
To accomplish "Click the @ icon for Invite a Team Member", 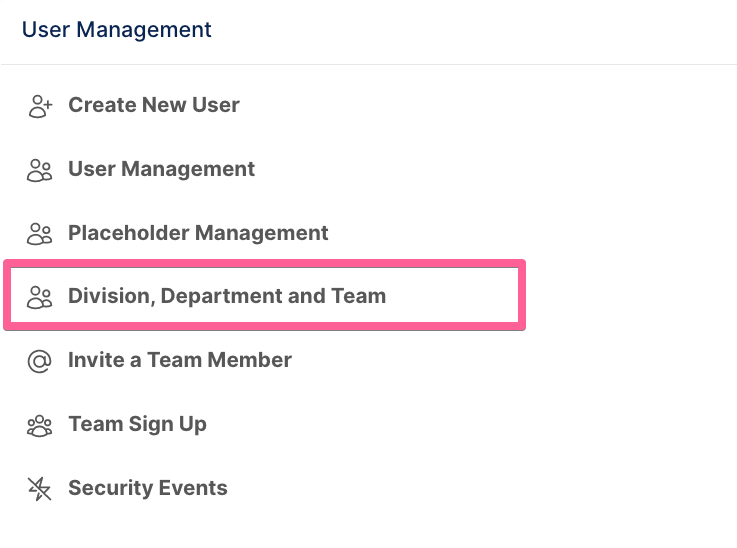I will [39, 361].
